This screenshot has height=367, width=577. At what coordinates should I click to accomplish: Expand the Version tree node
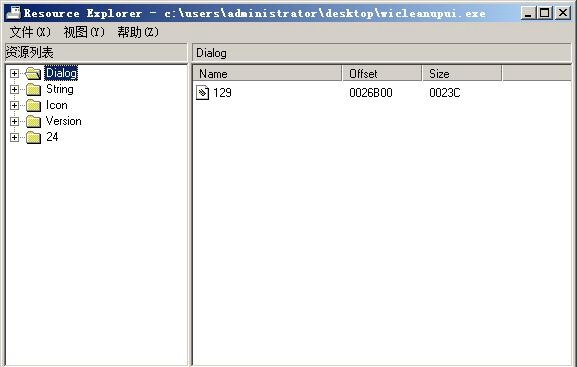point(14,121)
